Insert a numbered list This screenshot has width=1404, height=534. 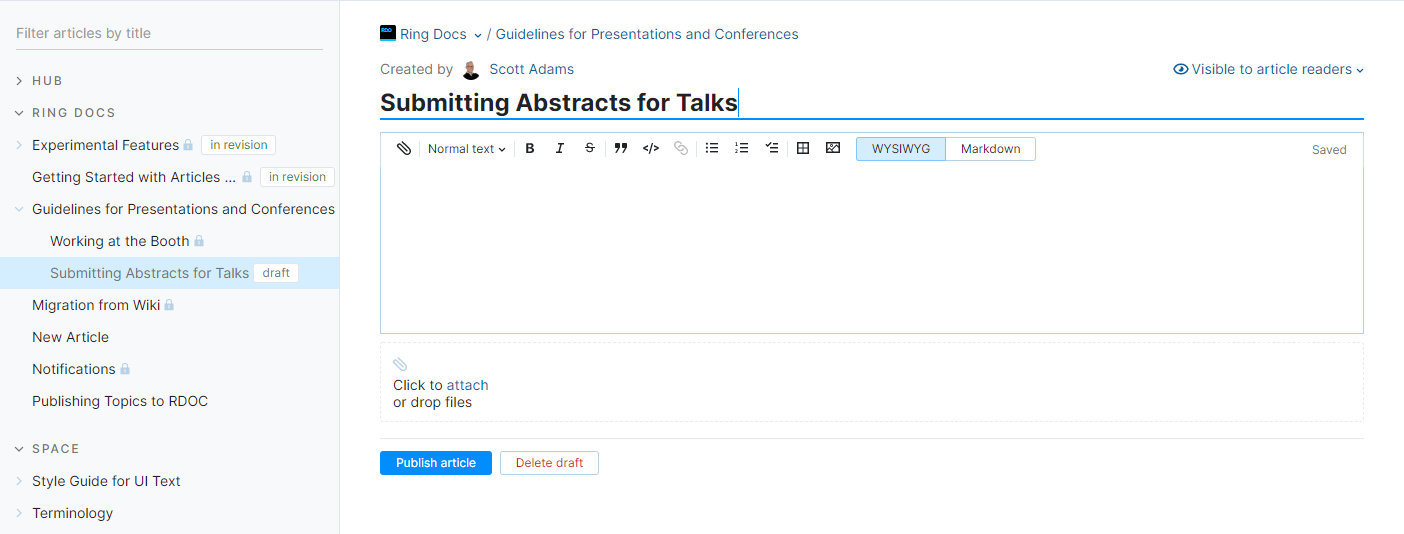coord(742,149)
